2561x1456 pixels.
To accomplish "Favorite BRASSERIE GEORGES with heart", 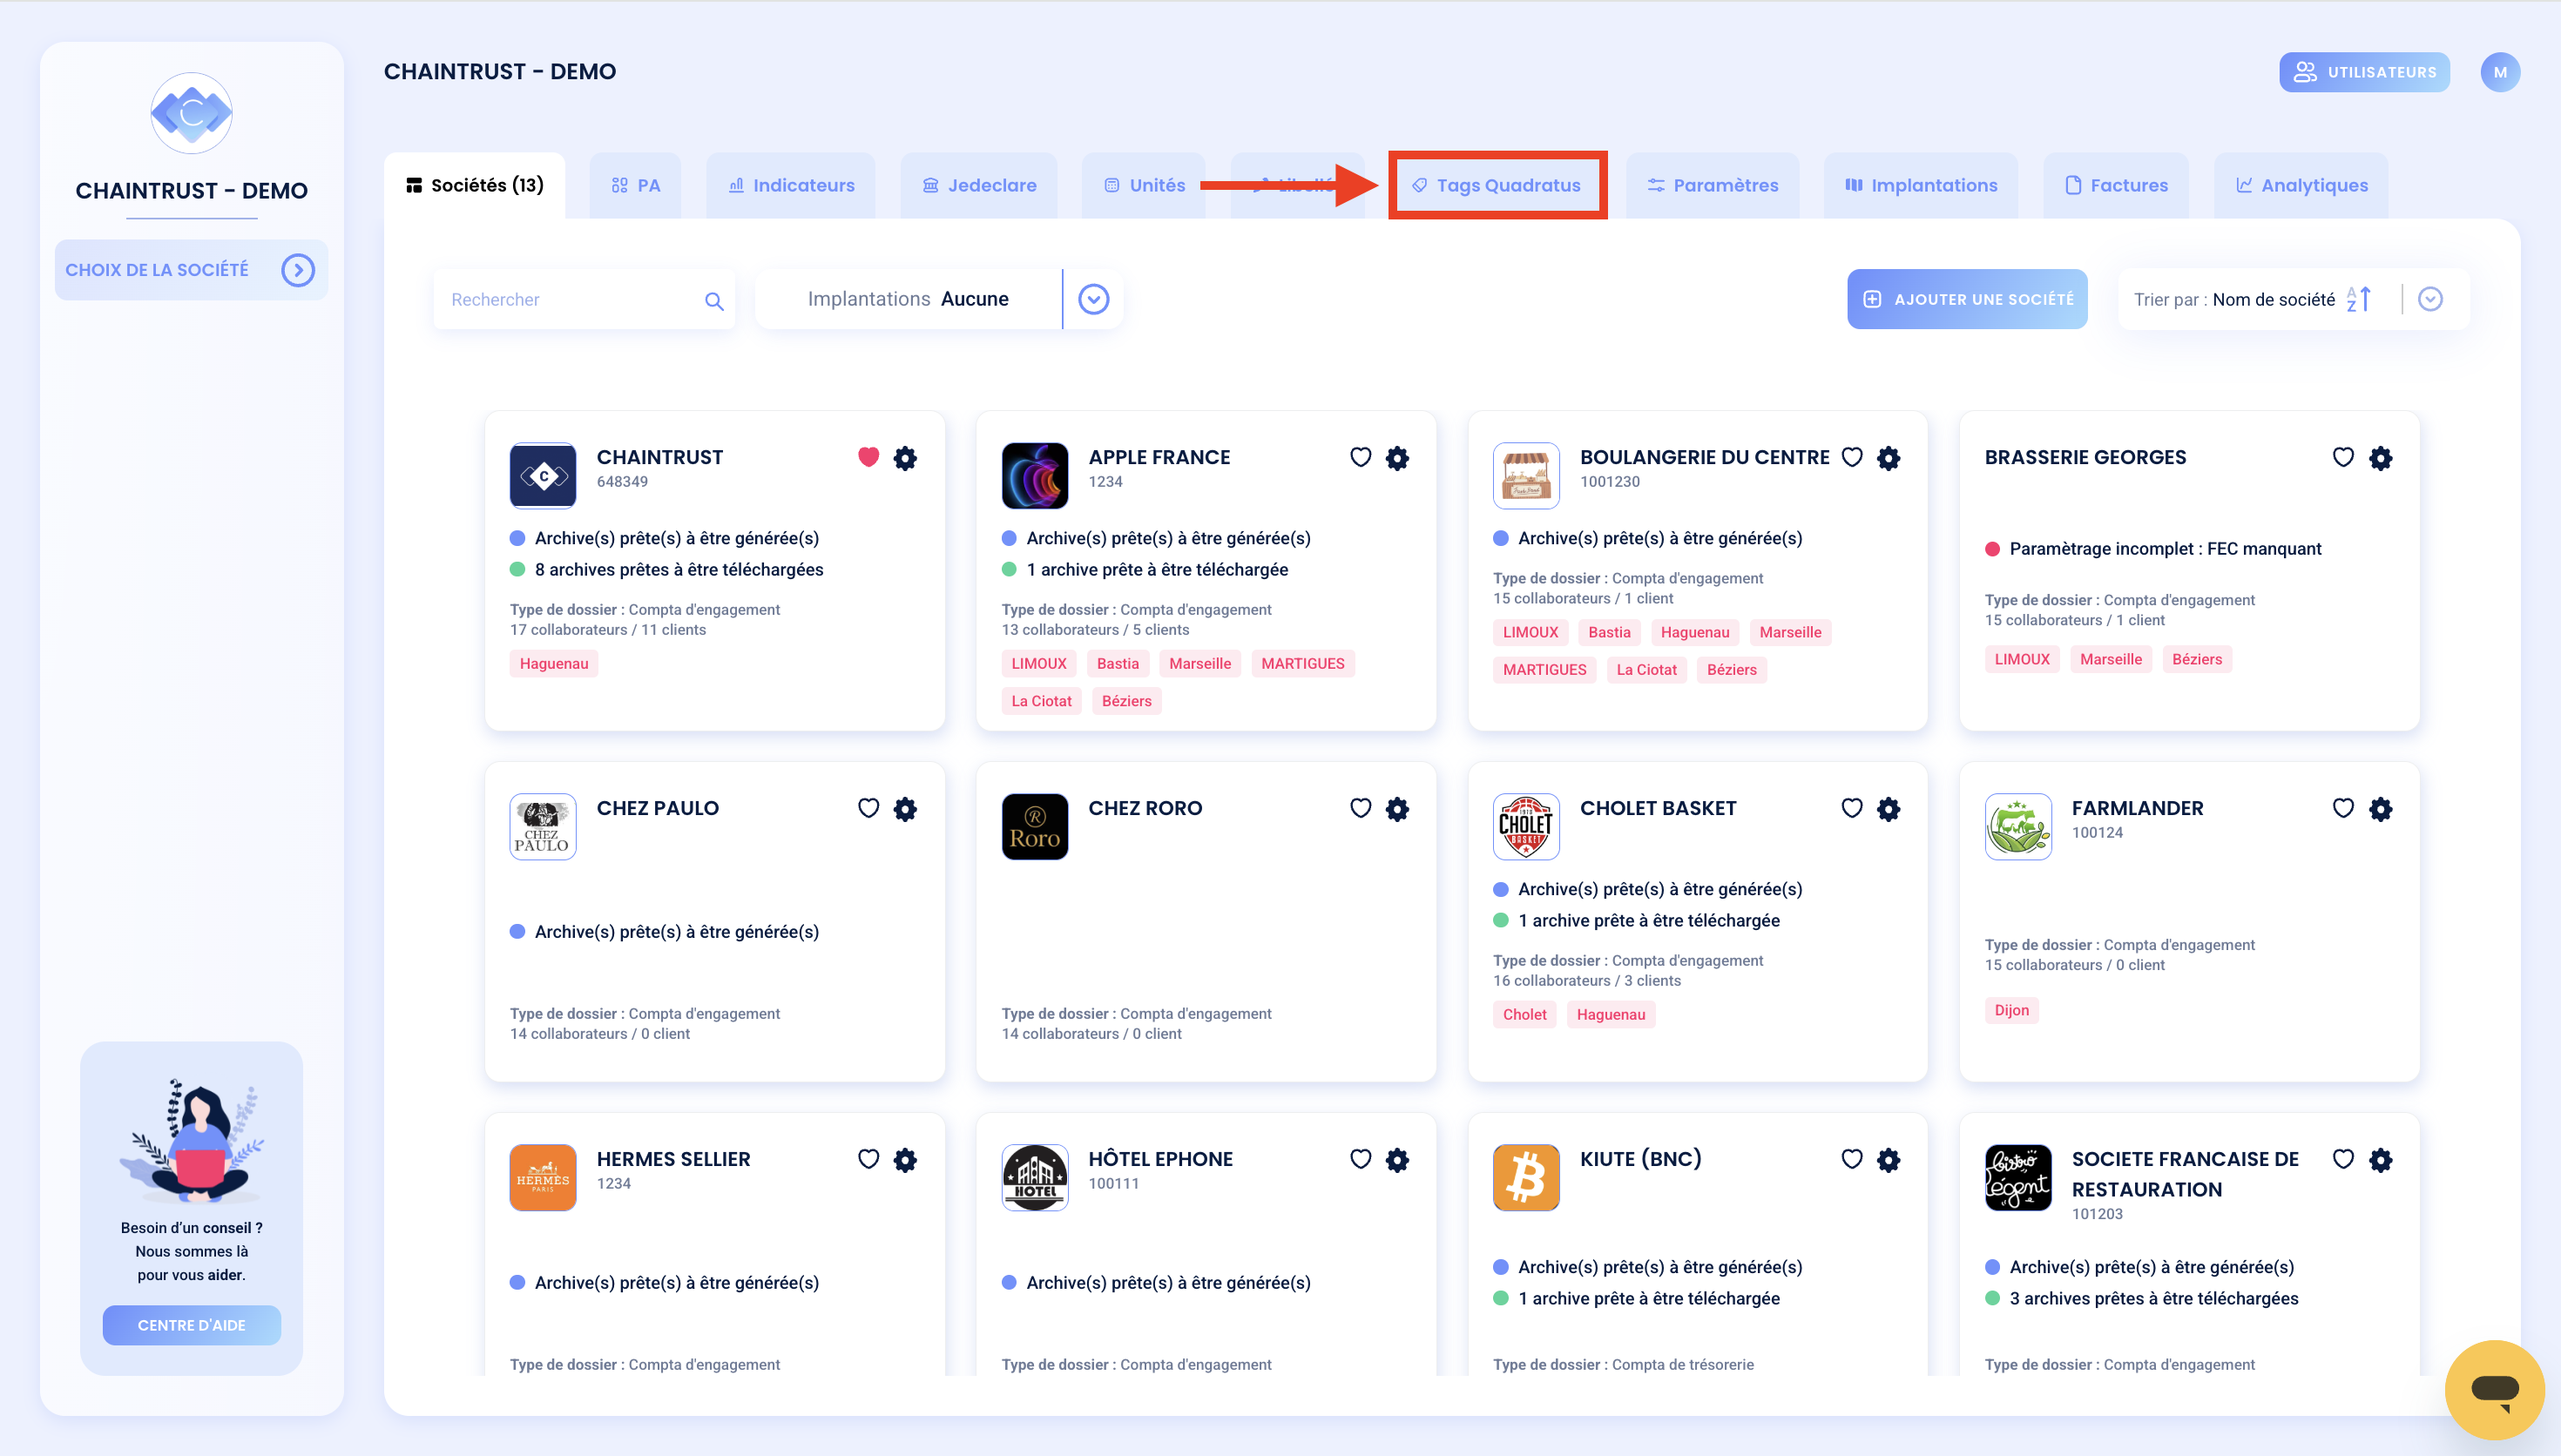I will tap(2343, 457).
